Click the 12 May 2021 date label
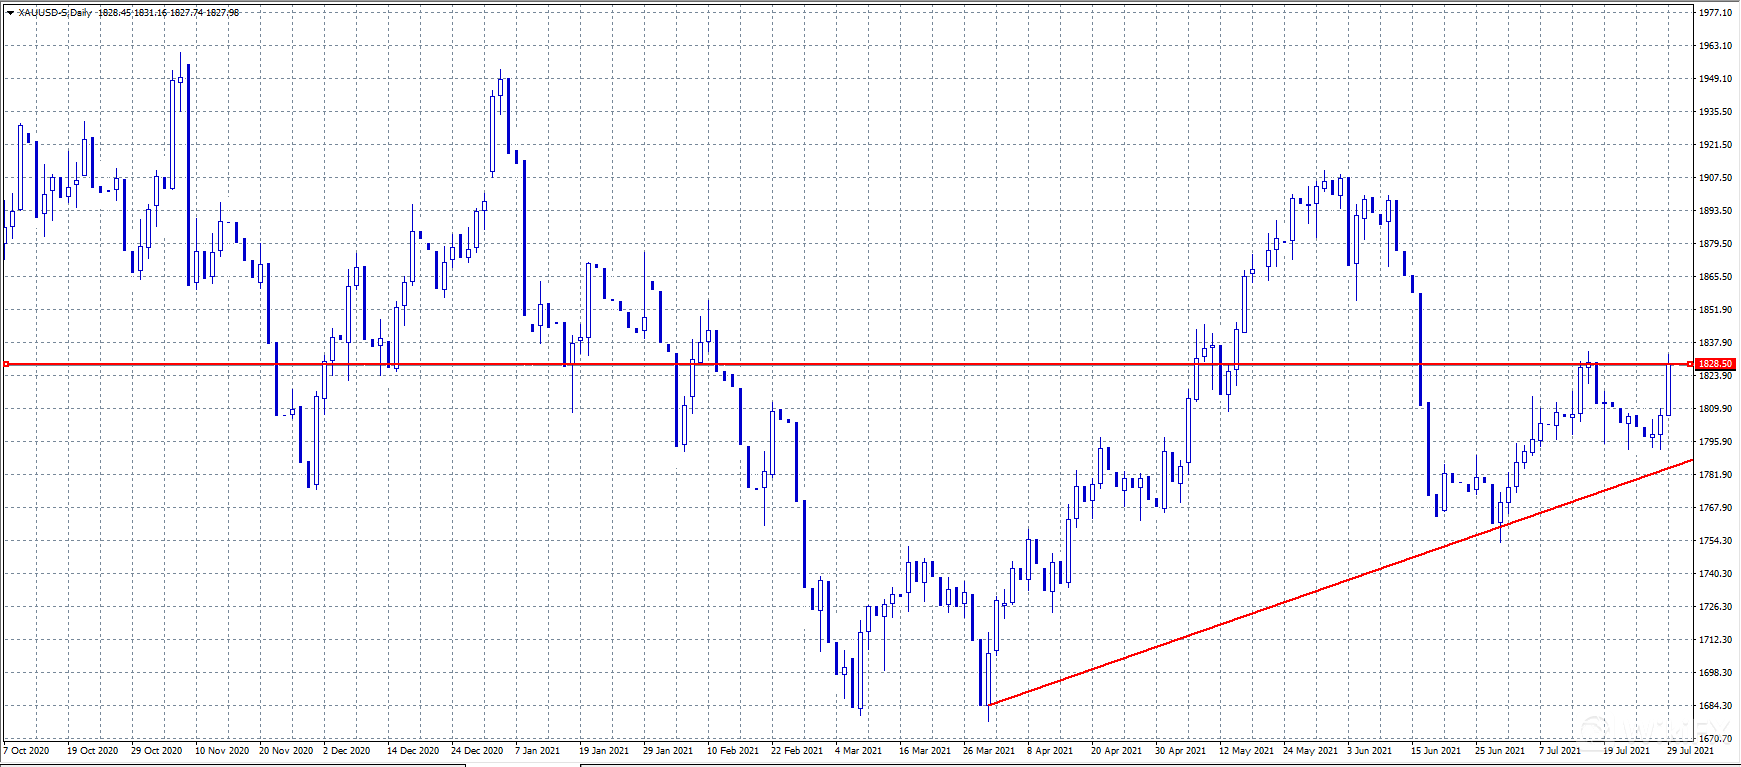1741x767 pixels. pyautogui.click(x=1246, y=751)
